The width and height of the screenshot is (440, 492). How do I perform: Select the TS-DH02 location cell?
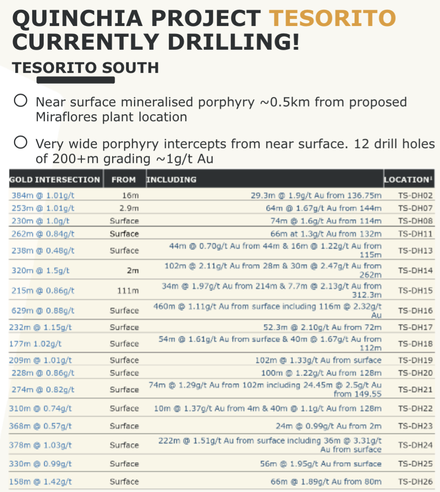[415, 195]
